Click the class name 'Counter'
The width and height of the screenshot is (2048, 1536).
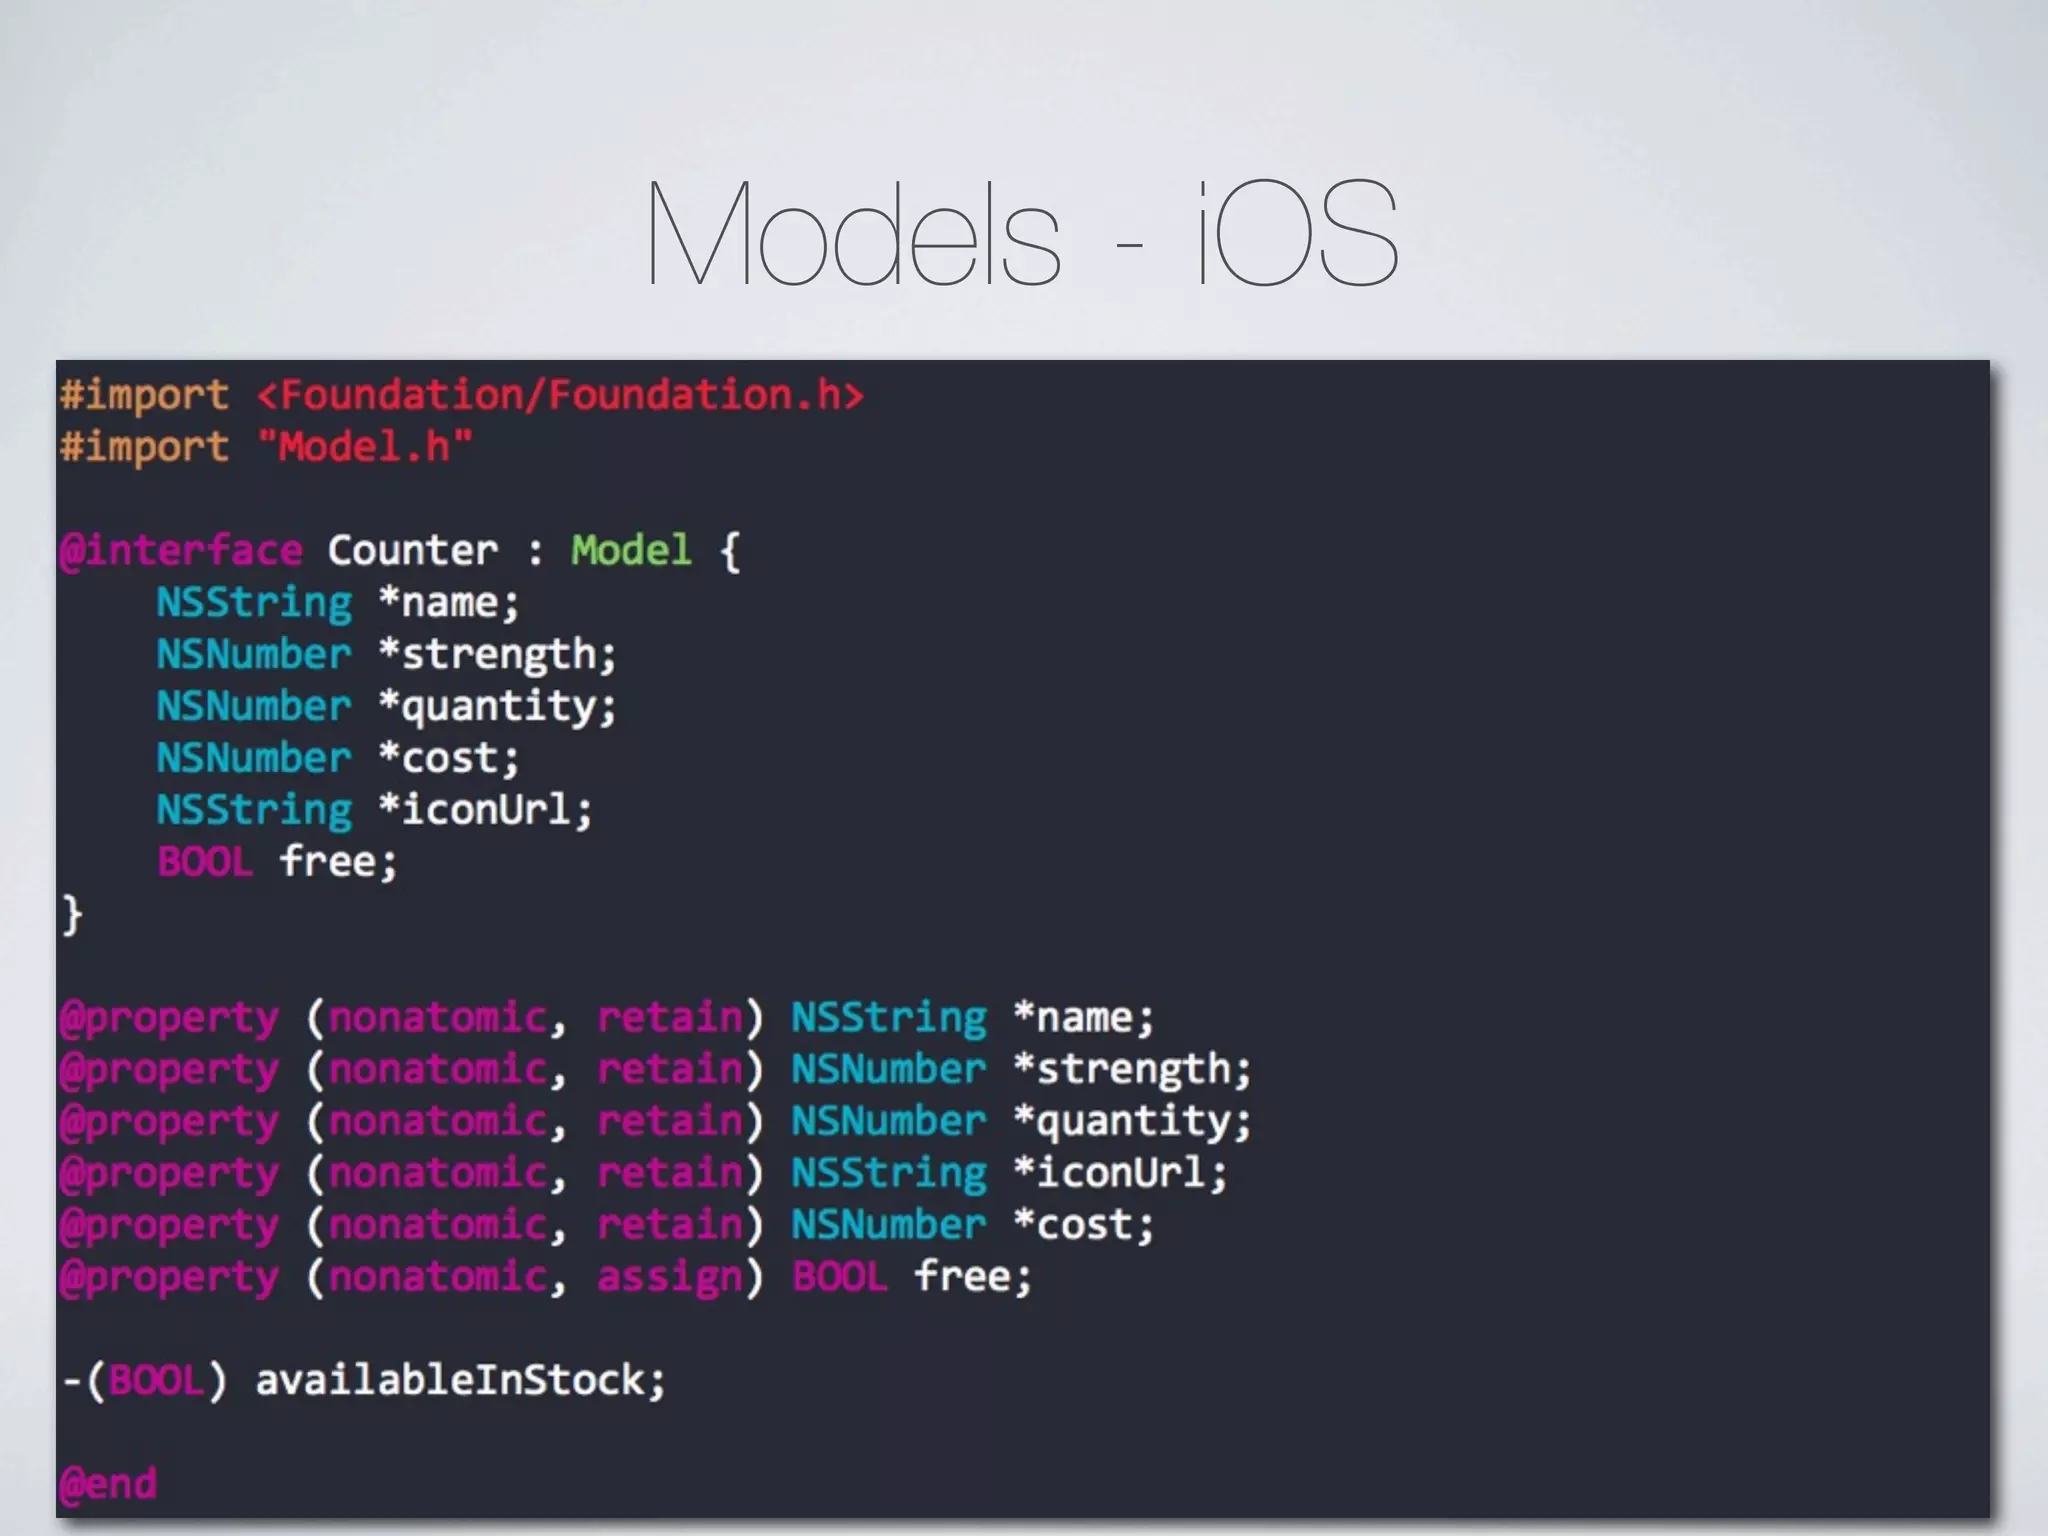pyautogui.click(x=412, y=550)
